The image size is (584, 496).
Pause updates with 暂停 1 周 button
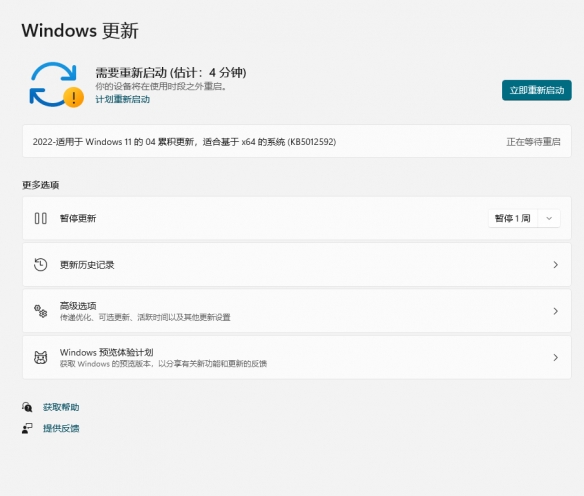512,218
